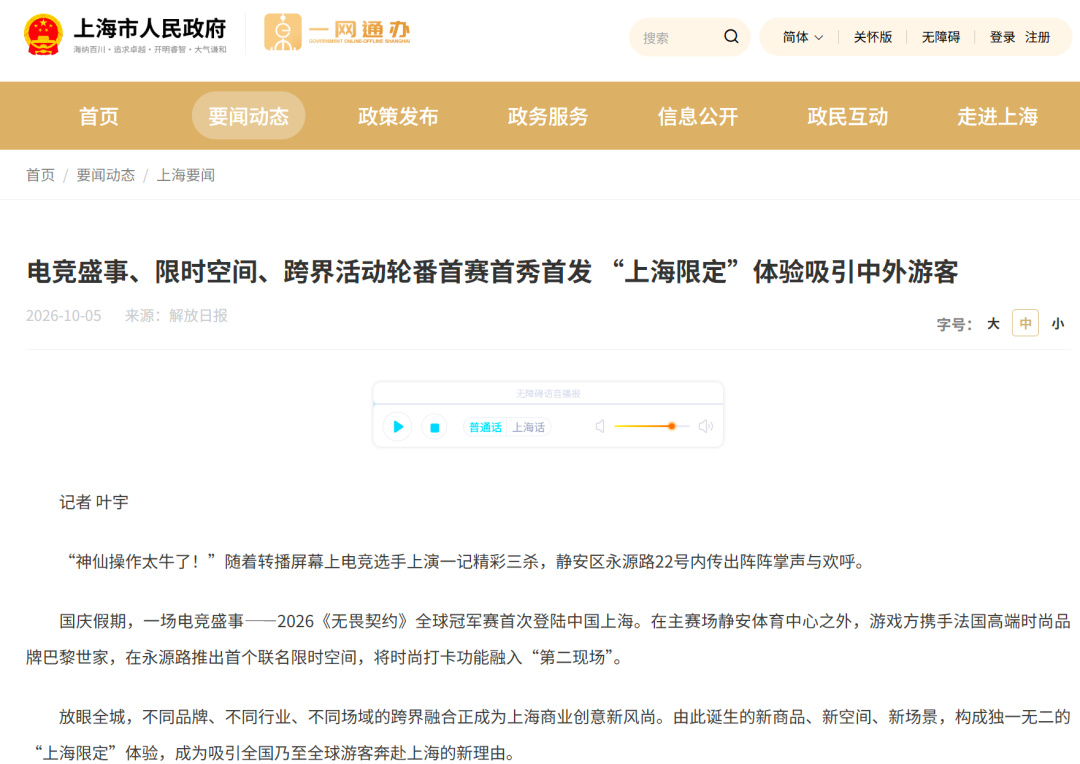The height and width of the screenshot is (764, 1080).
Task: Set font size to 大
Action: pos(993,323)
